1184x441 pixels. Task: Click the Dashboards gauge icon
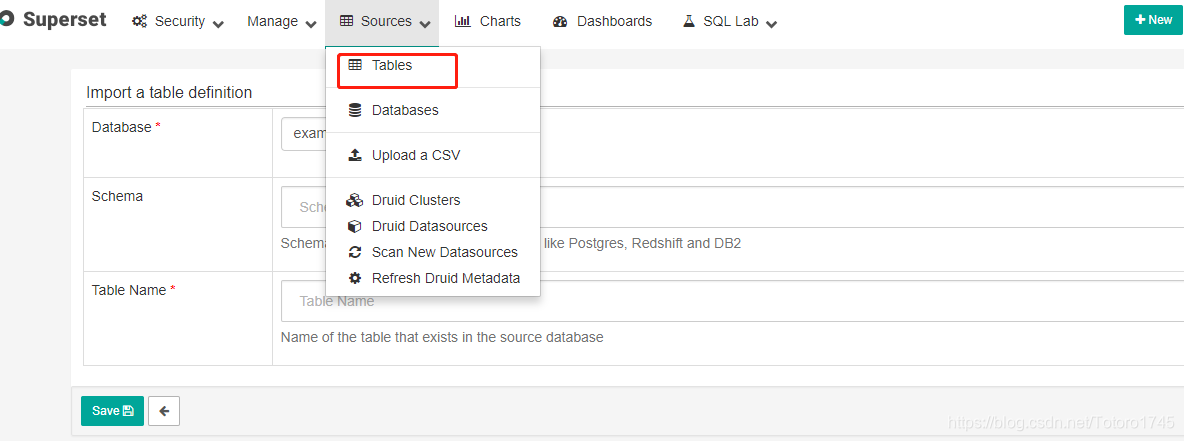[560, 21]
